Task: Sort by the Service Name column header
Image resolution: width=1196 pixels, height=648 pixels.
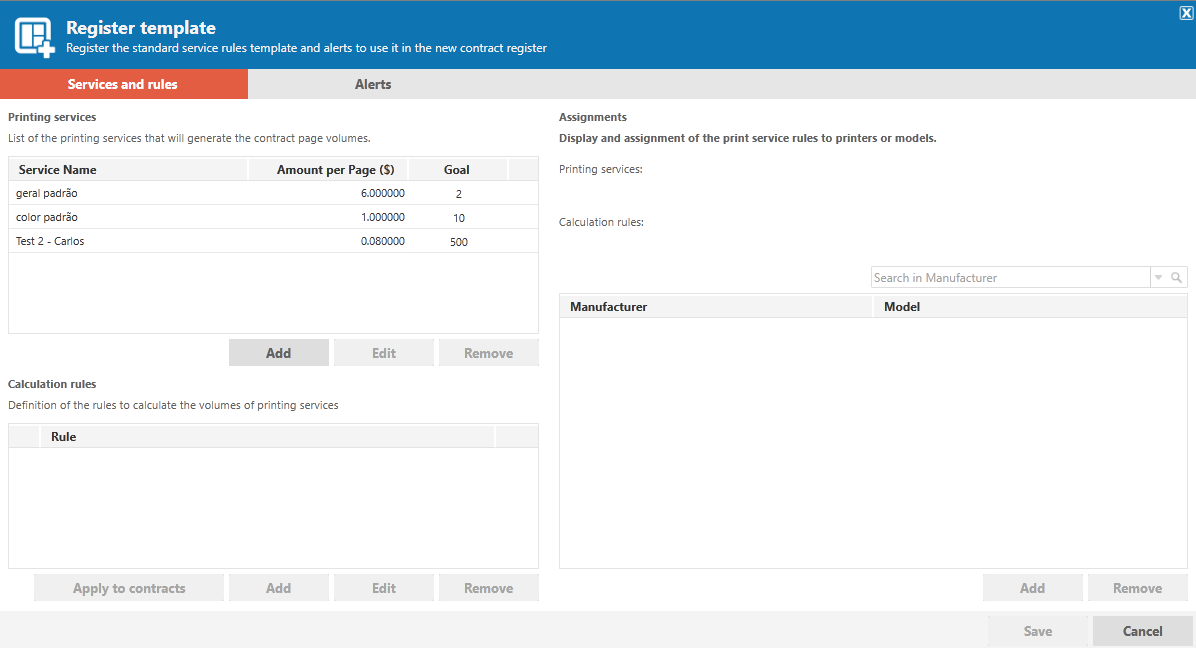Action: tap(128, 169)
